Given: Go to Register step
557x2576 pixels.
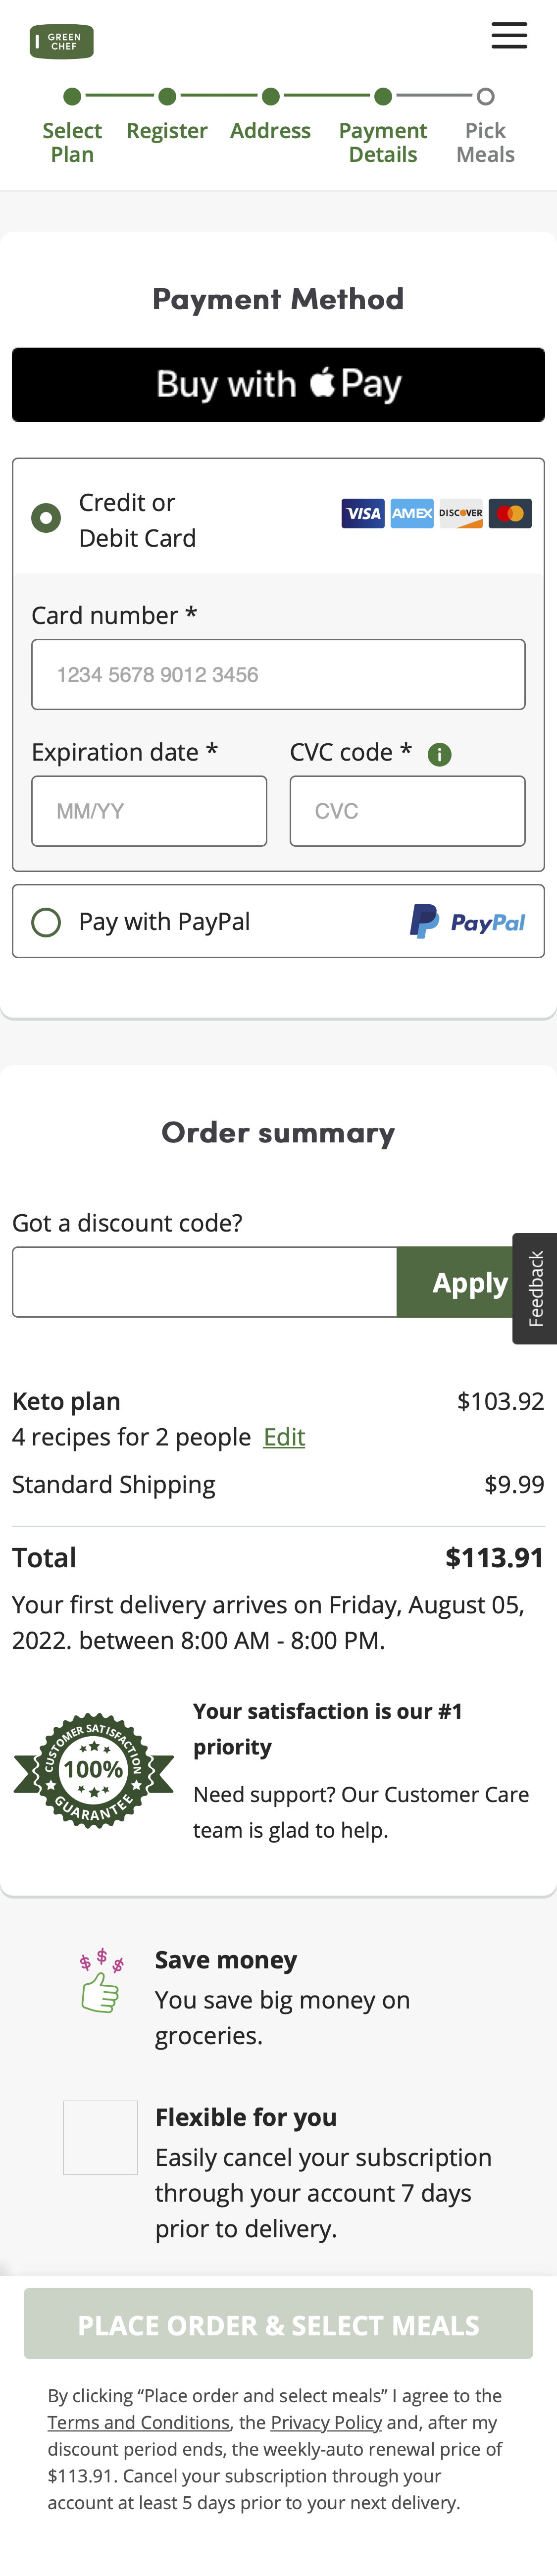Looking at the screenshot, I should (x=167, y=130).
